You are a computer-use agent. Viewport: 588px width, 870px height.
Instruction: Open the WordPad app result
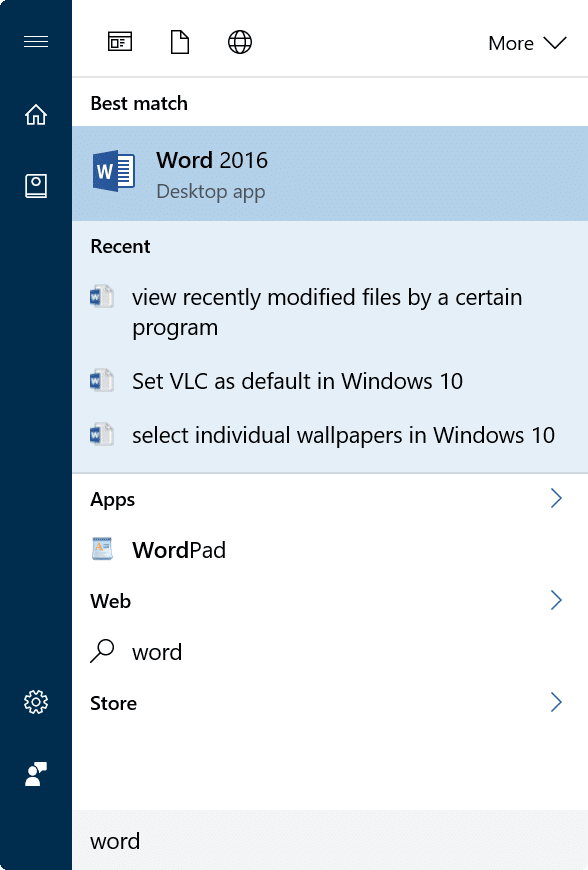pos(330,550)
